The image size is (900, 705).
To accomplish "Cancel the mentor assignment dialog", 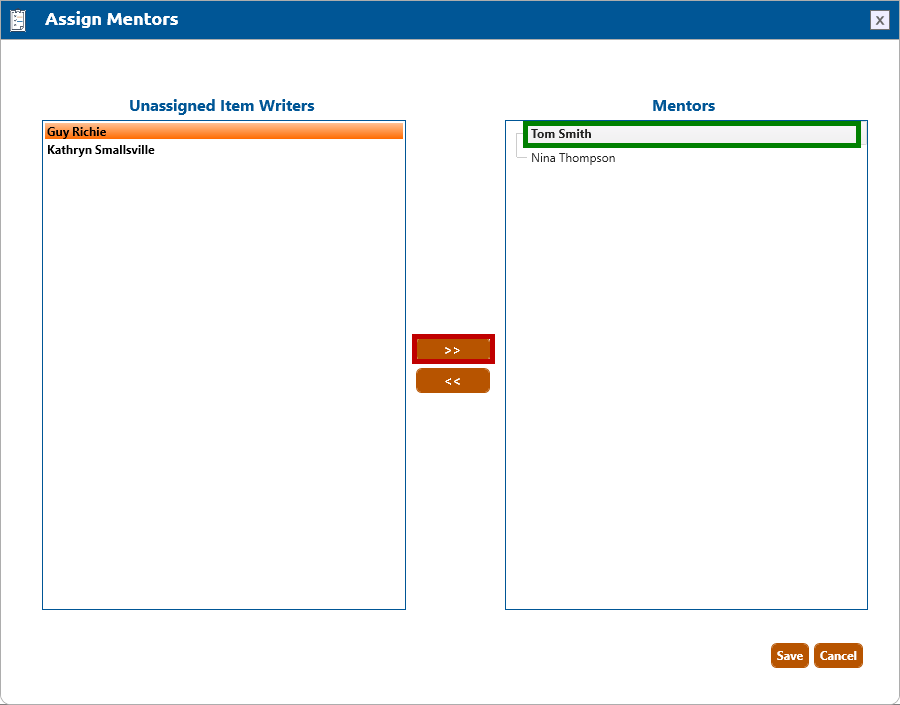I will tap(838, 656).
